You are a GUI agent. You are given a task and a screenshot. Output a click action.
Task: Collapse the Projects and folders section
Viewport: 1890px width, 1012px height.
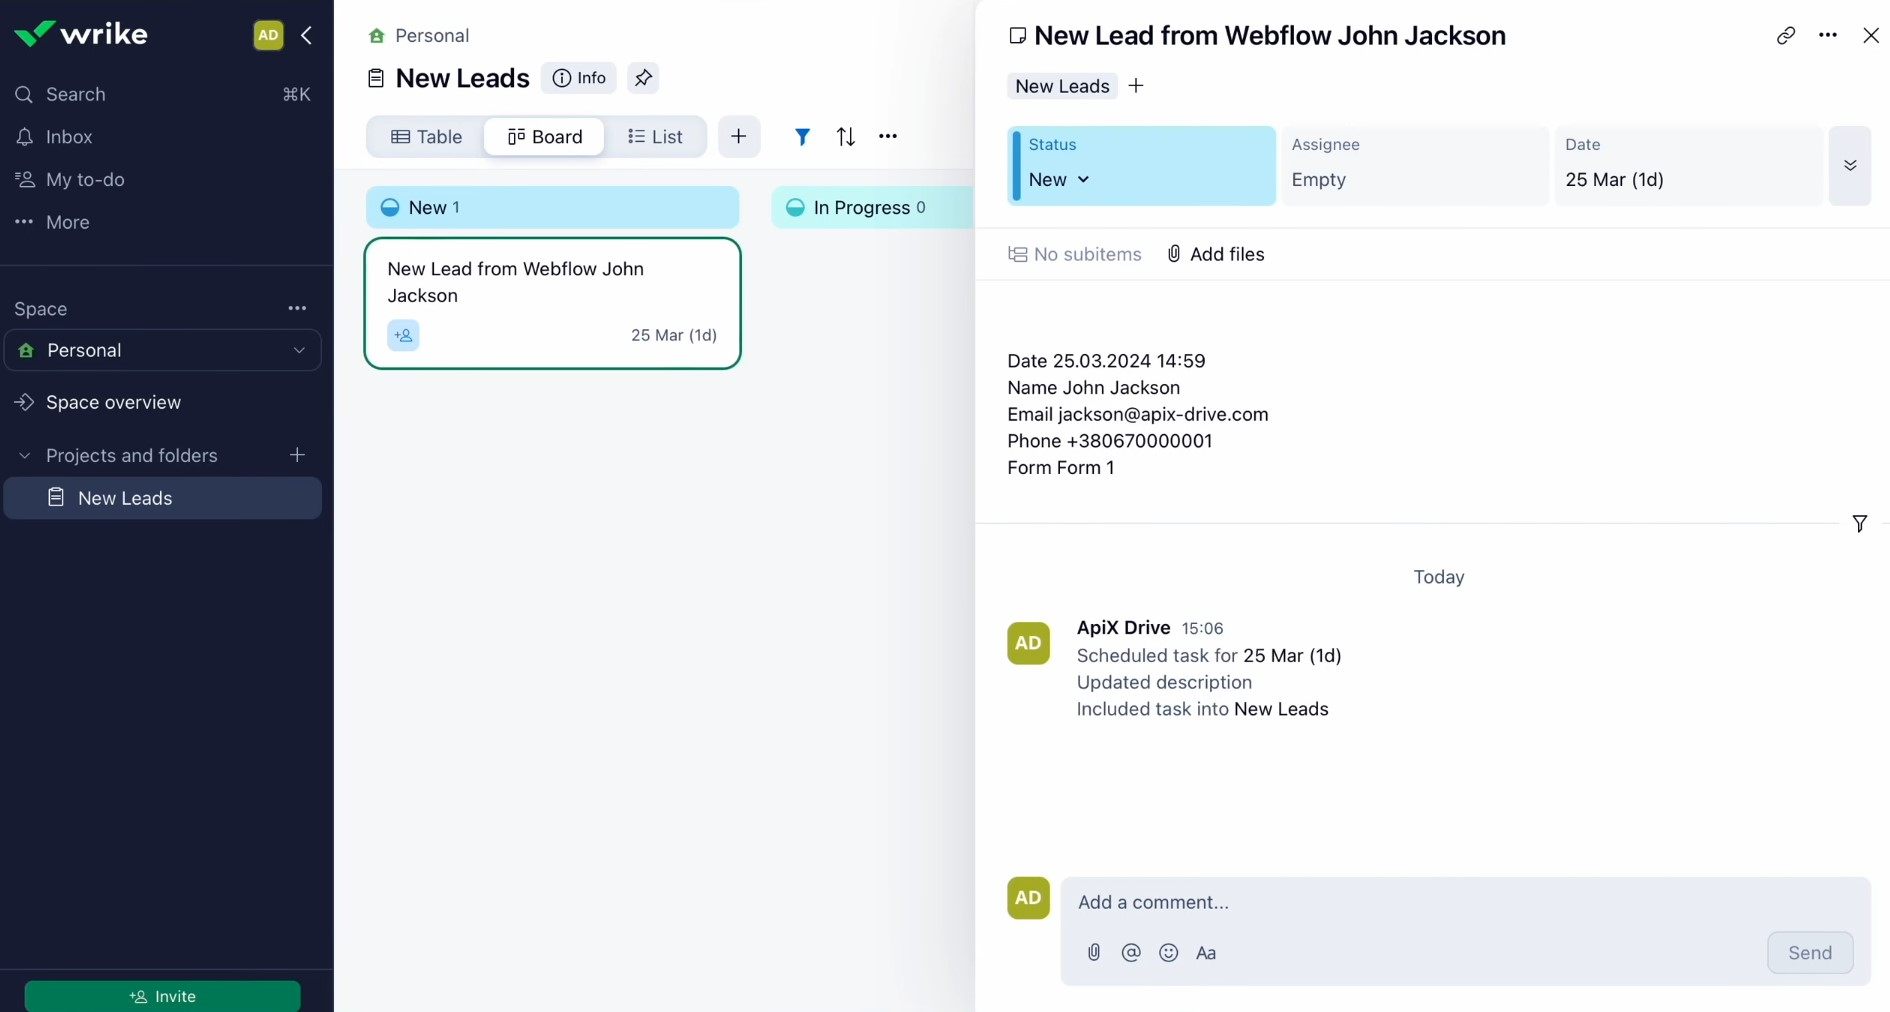(22, 456)
